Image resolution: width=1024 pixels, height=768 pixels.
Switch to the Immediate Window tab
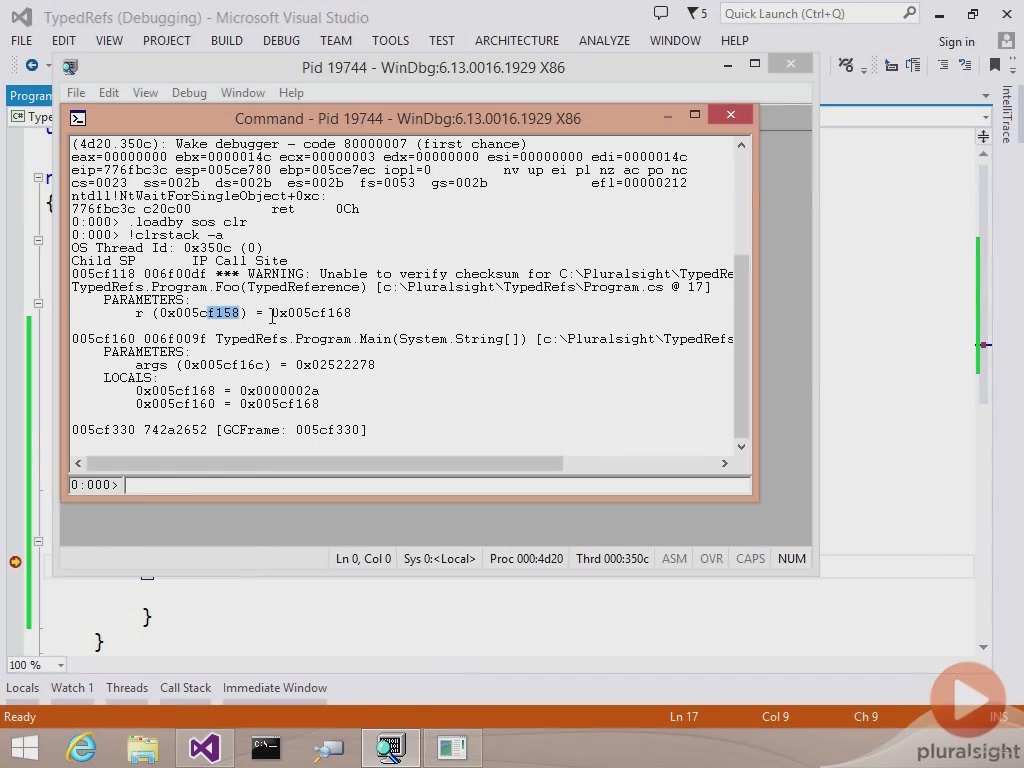coord(274,688)
